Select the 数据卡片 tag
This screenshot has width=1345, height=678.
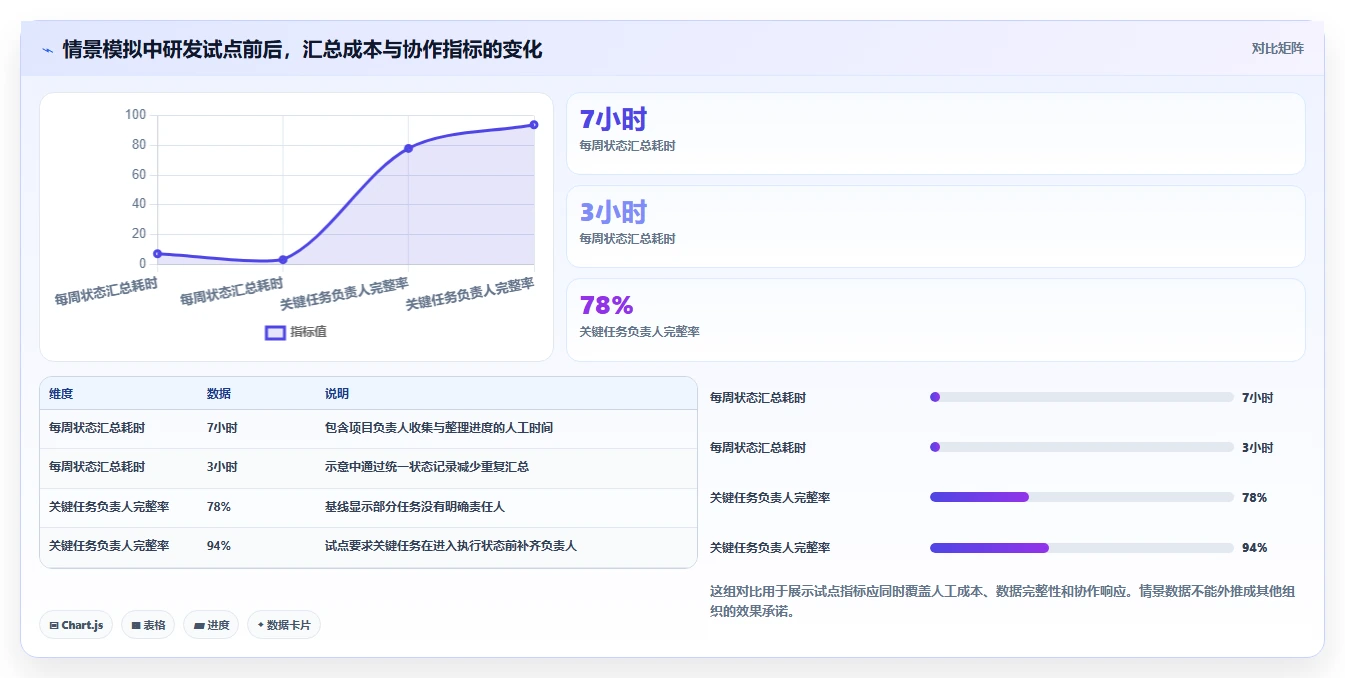(284, 625)
